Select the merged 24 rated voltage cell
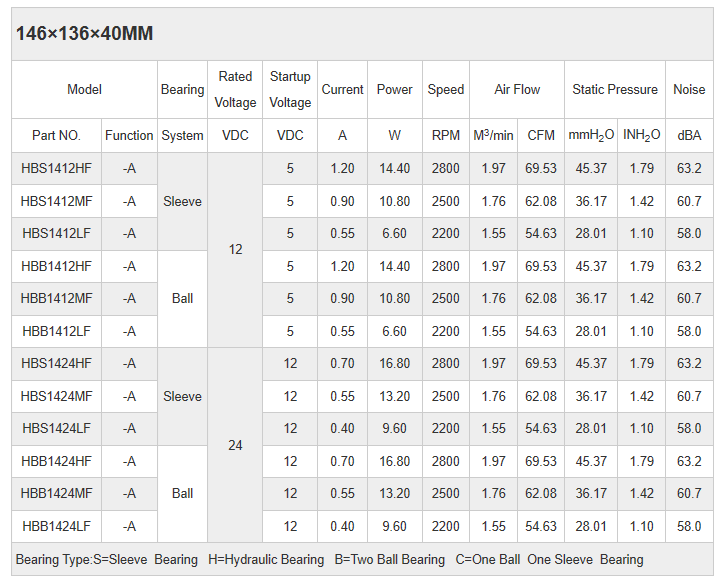This screenshot has width=726, height=588. 235,445
